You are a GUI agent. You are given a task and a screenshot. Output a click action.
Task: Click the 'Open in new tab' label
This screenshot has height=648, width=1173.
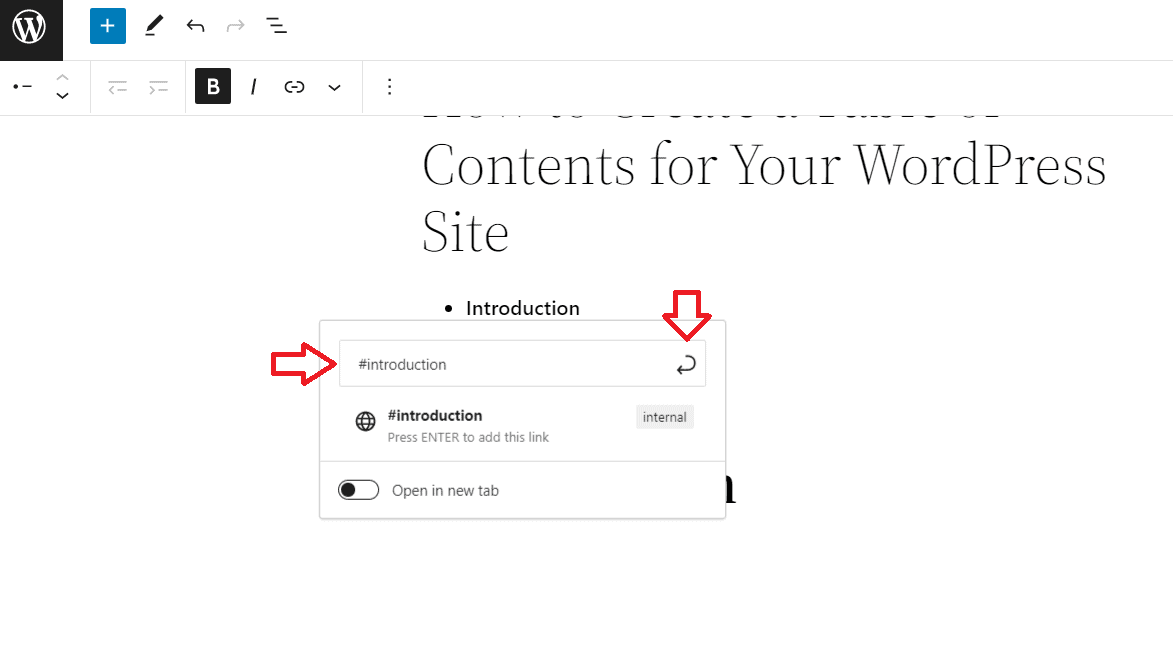(x=445, y=491)
